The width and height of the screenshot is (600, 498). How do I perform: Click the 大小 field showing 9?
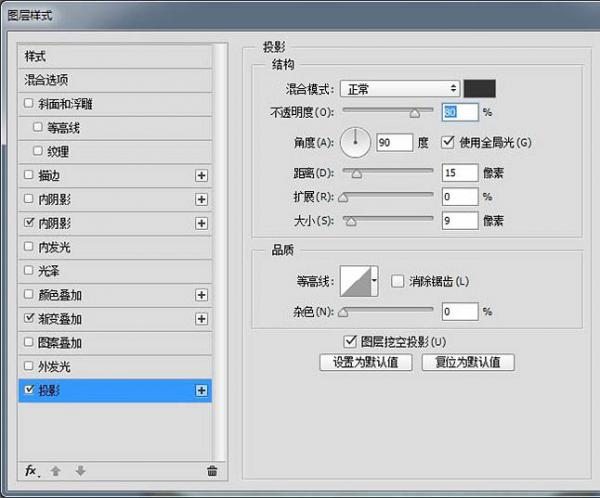(x=460, y=220)
